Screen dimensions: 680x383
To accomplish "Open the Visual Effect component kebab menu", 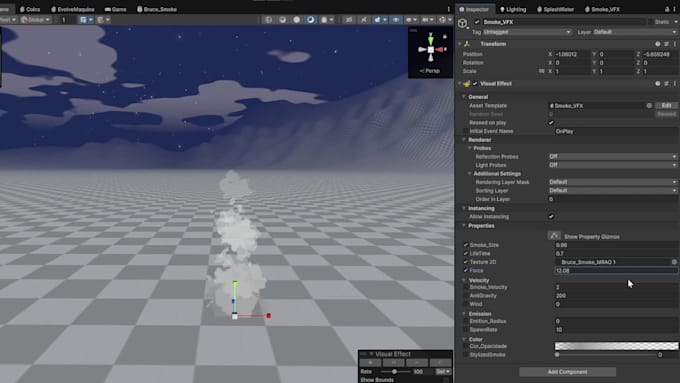I will click(x=675, y=84).
